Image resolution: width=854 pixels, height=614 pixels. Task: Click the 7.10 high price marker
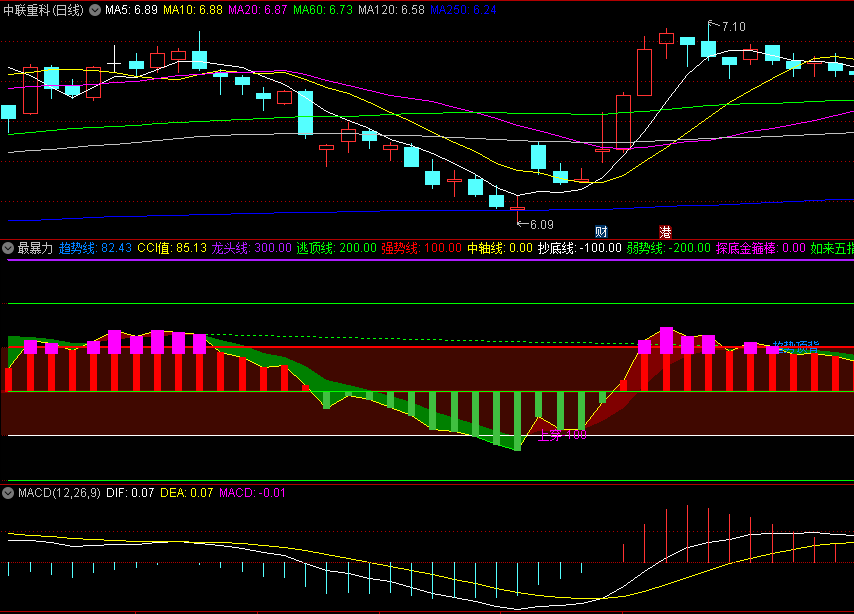point(733,27)
